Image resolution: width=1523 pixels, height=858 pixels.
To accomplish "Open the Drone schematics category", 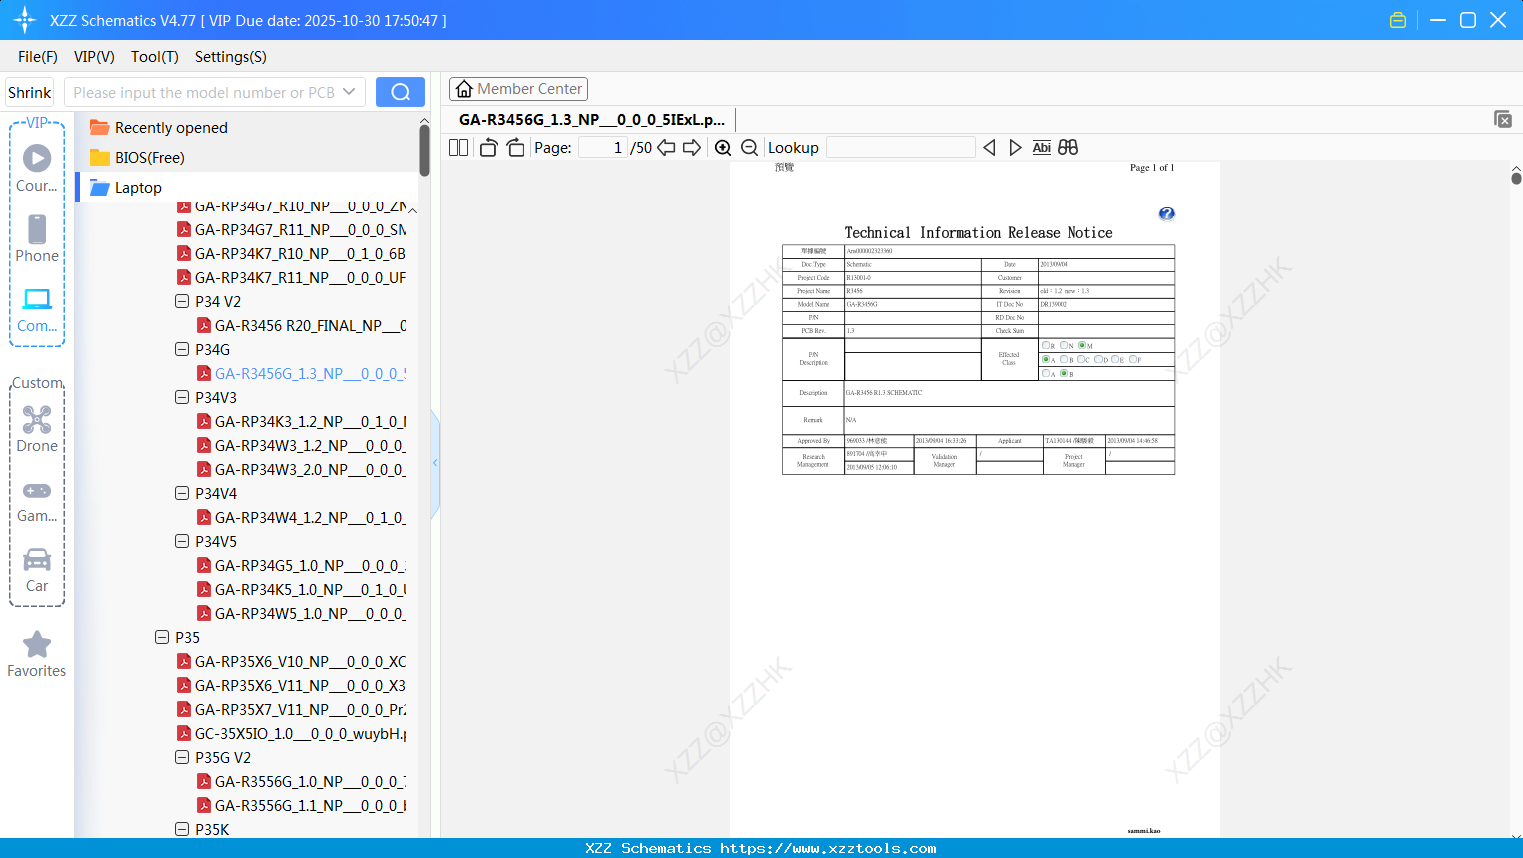I will [x=37, y=429].
